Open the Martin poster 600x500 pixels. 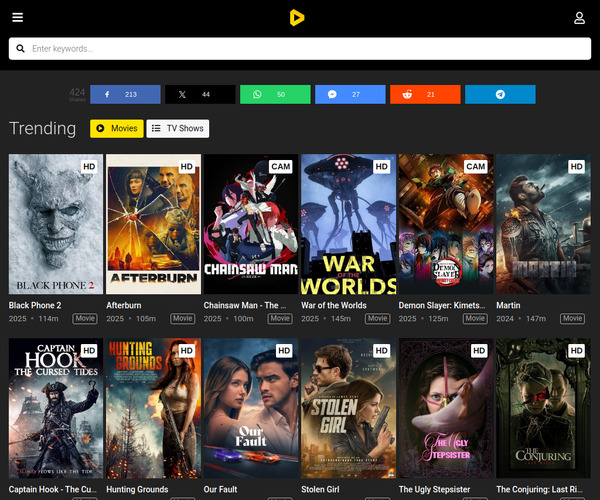pos(543,224)
